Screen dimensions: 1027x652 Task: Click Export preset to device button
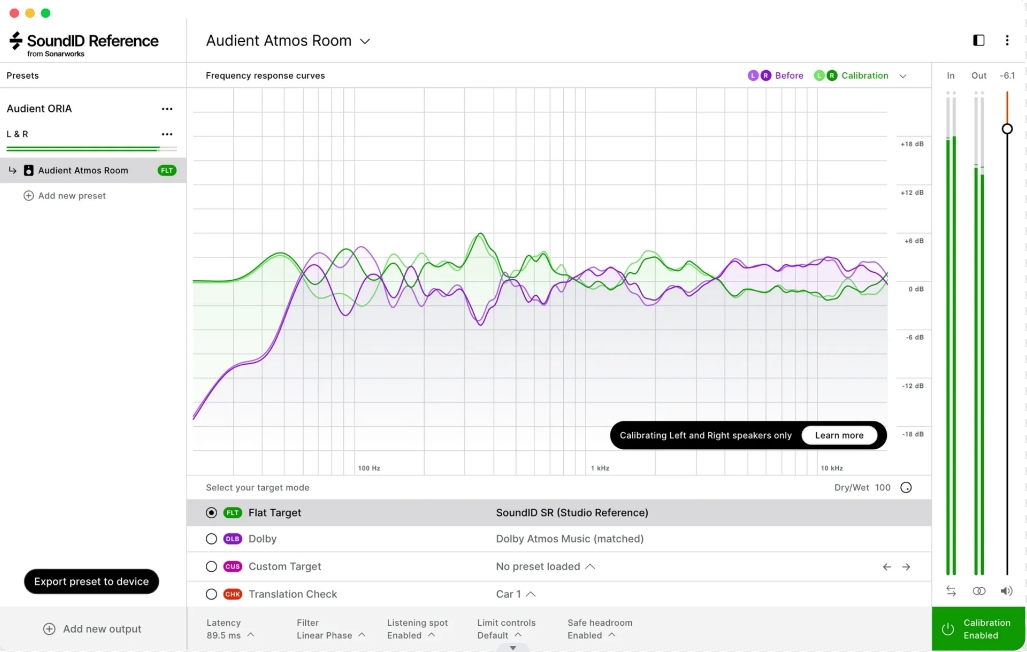[92, 582]
